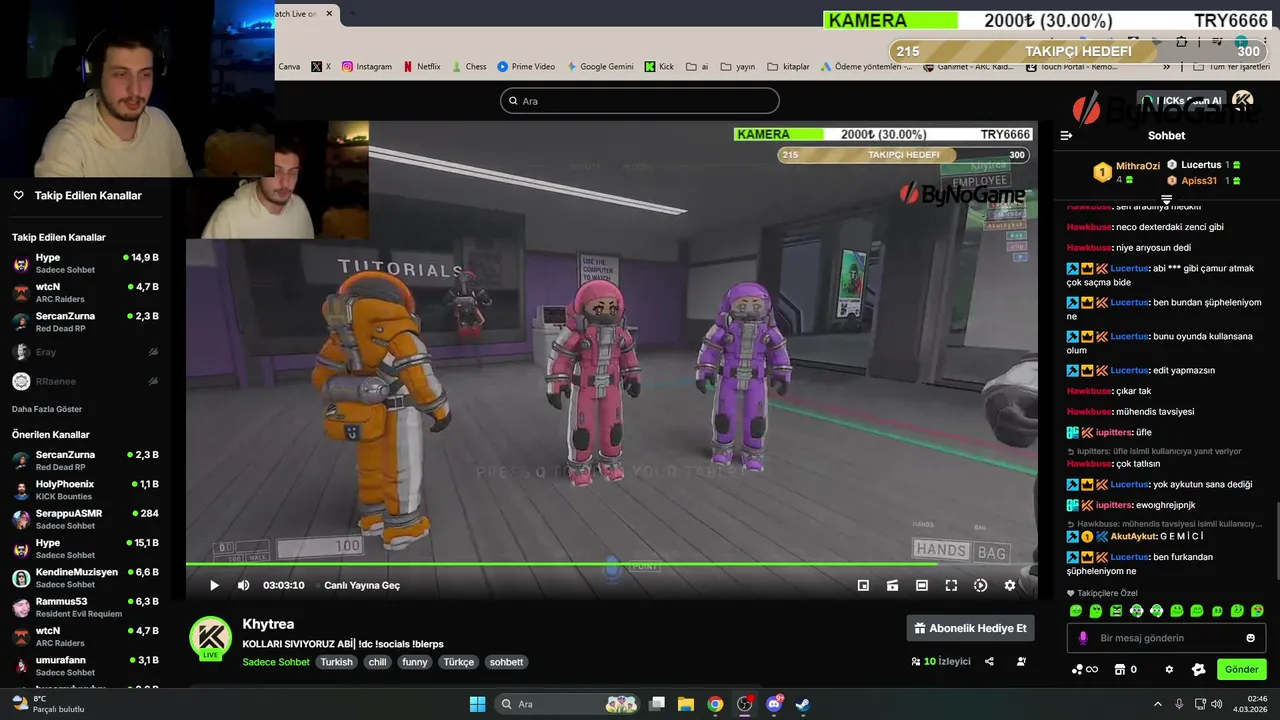Open offline channel Eray
This screenshot has height=720, width=1280.
tap(85, 352)
